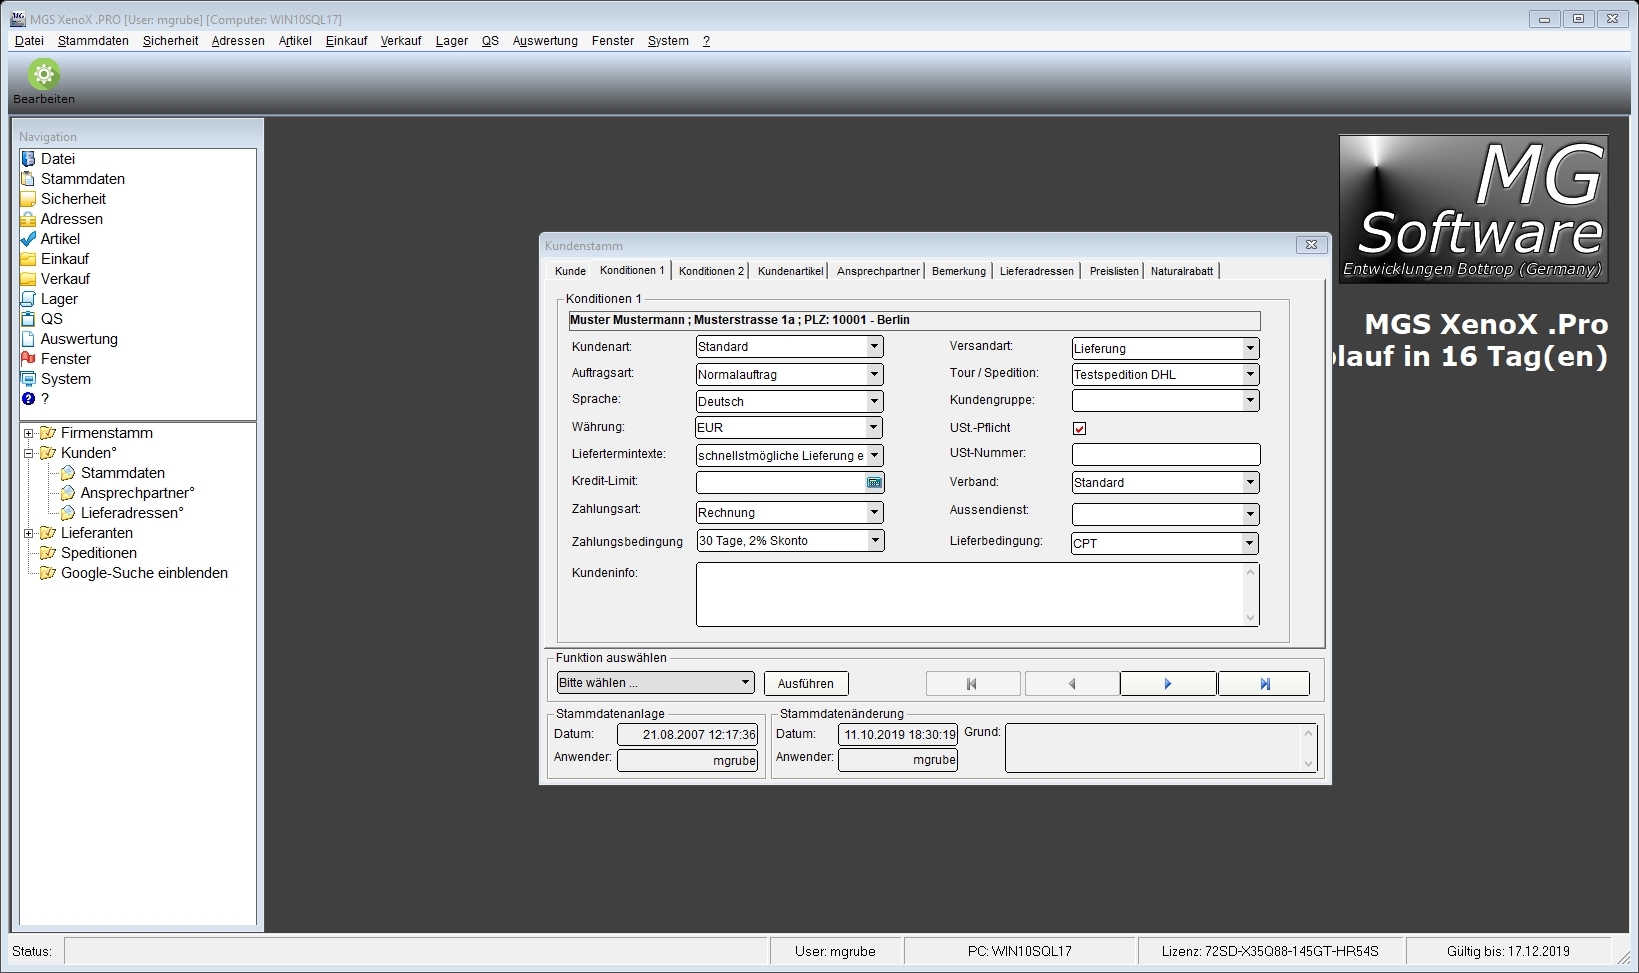1639x973 pixels.
Task: Open the Auswertung menu
Action: (545, 41)
